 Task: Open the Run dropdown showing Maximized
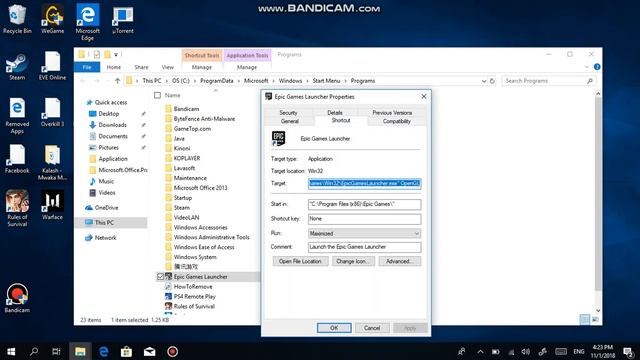tap(364, 233)
